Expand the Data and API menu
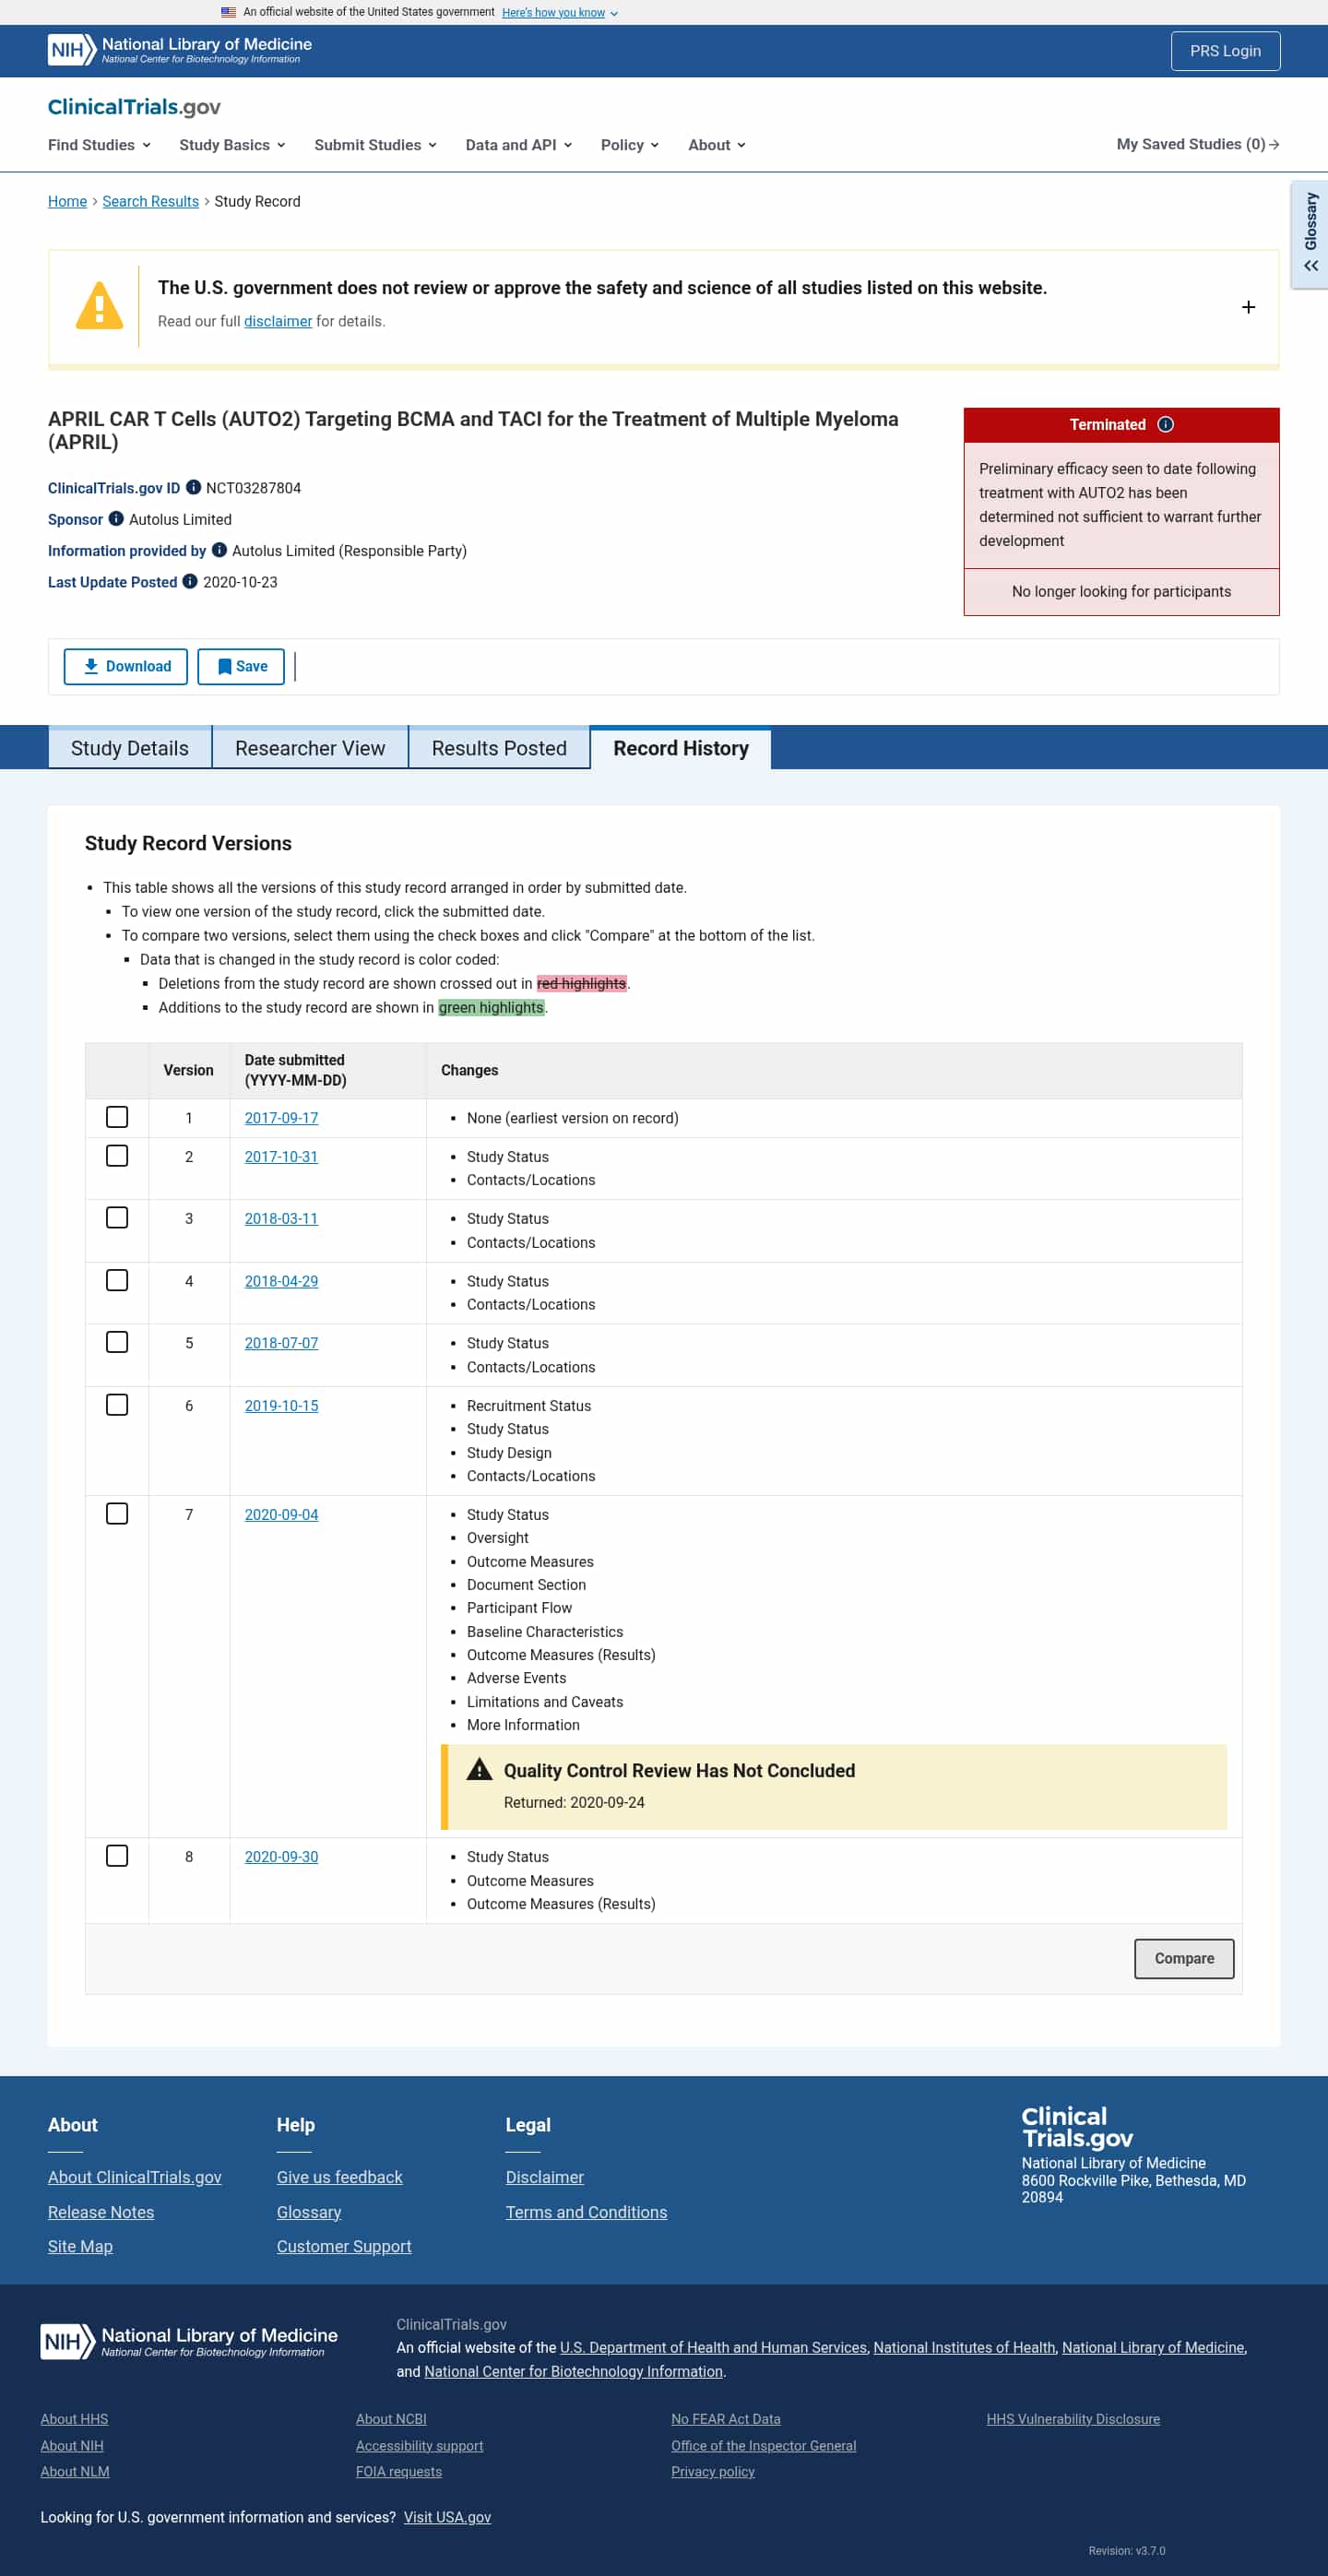 518,145
